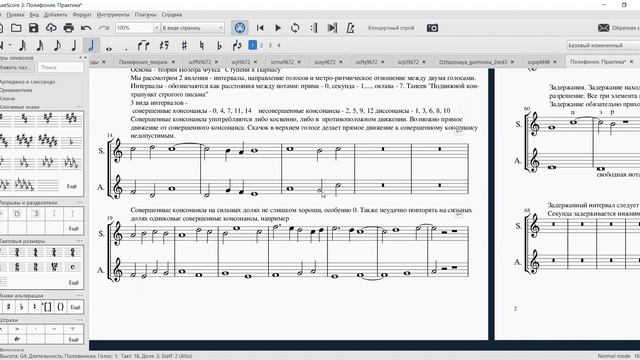Toggle pan score during playback icon
Screen dimensions: 640x360
[x=332, y=28]
